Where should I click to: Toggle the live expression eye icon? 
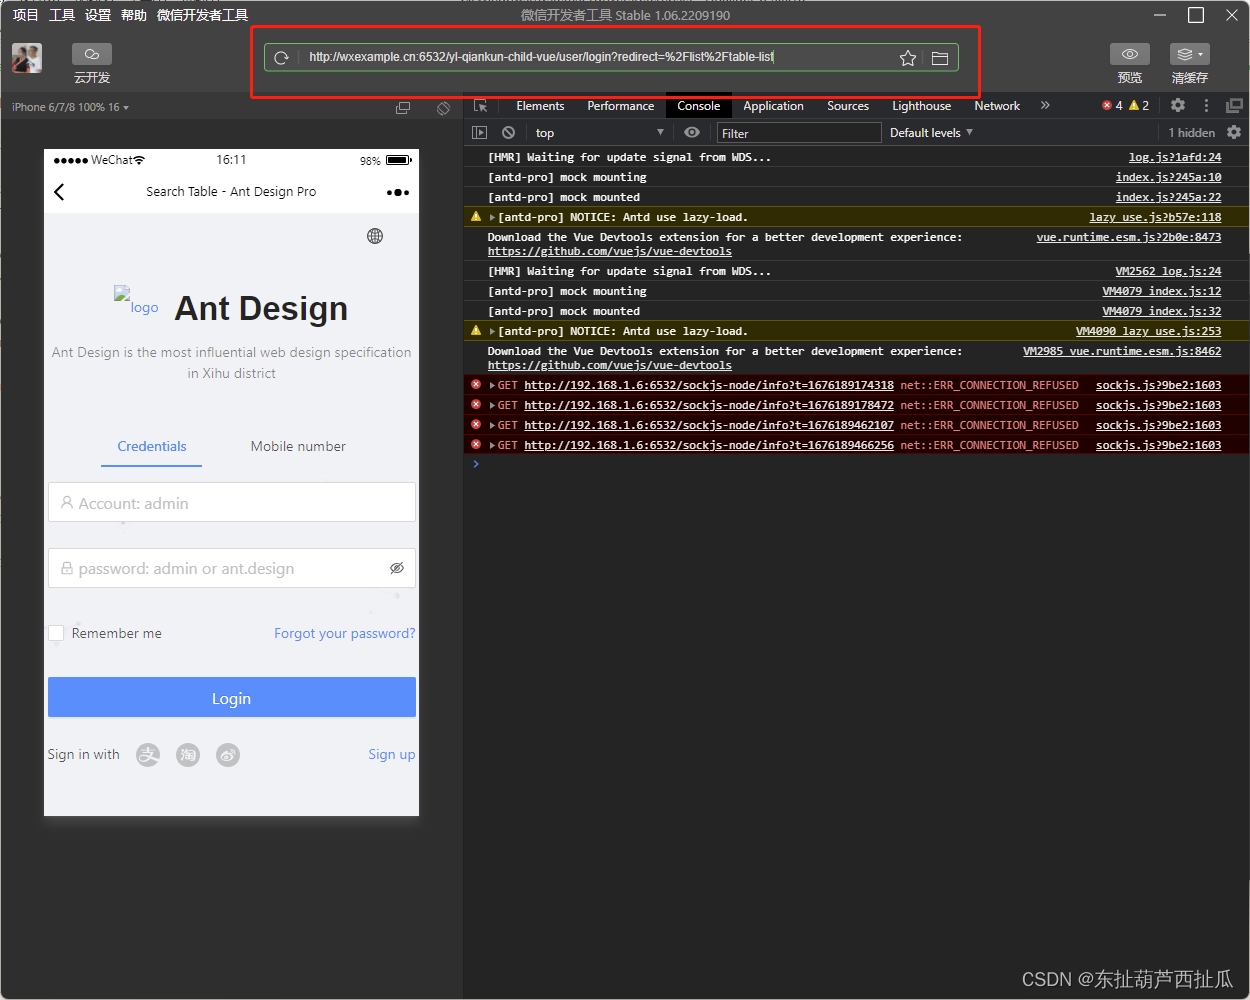click(x=692, y=132)
